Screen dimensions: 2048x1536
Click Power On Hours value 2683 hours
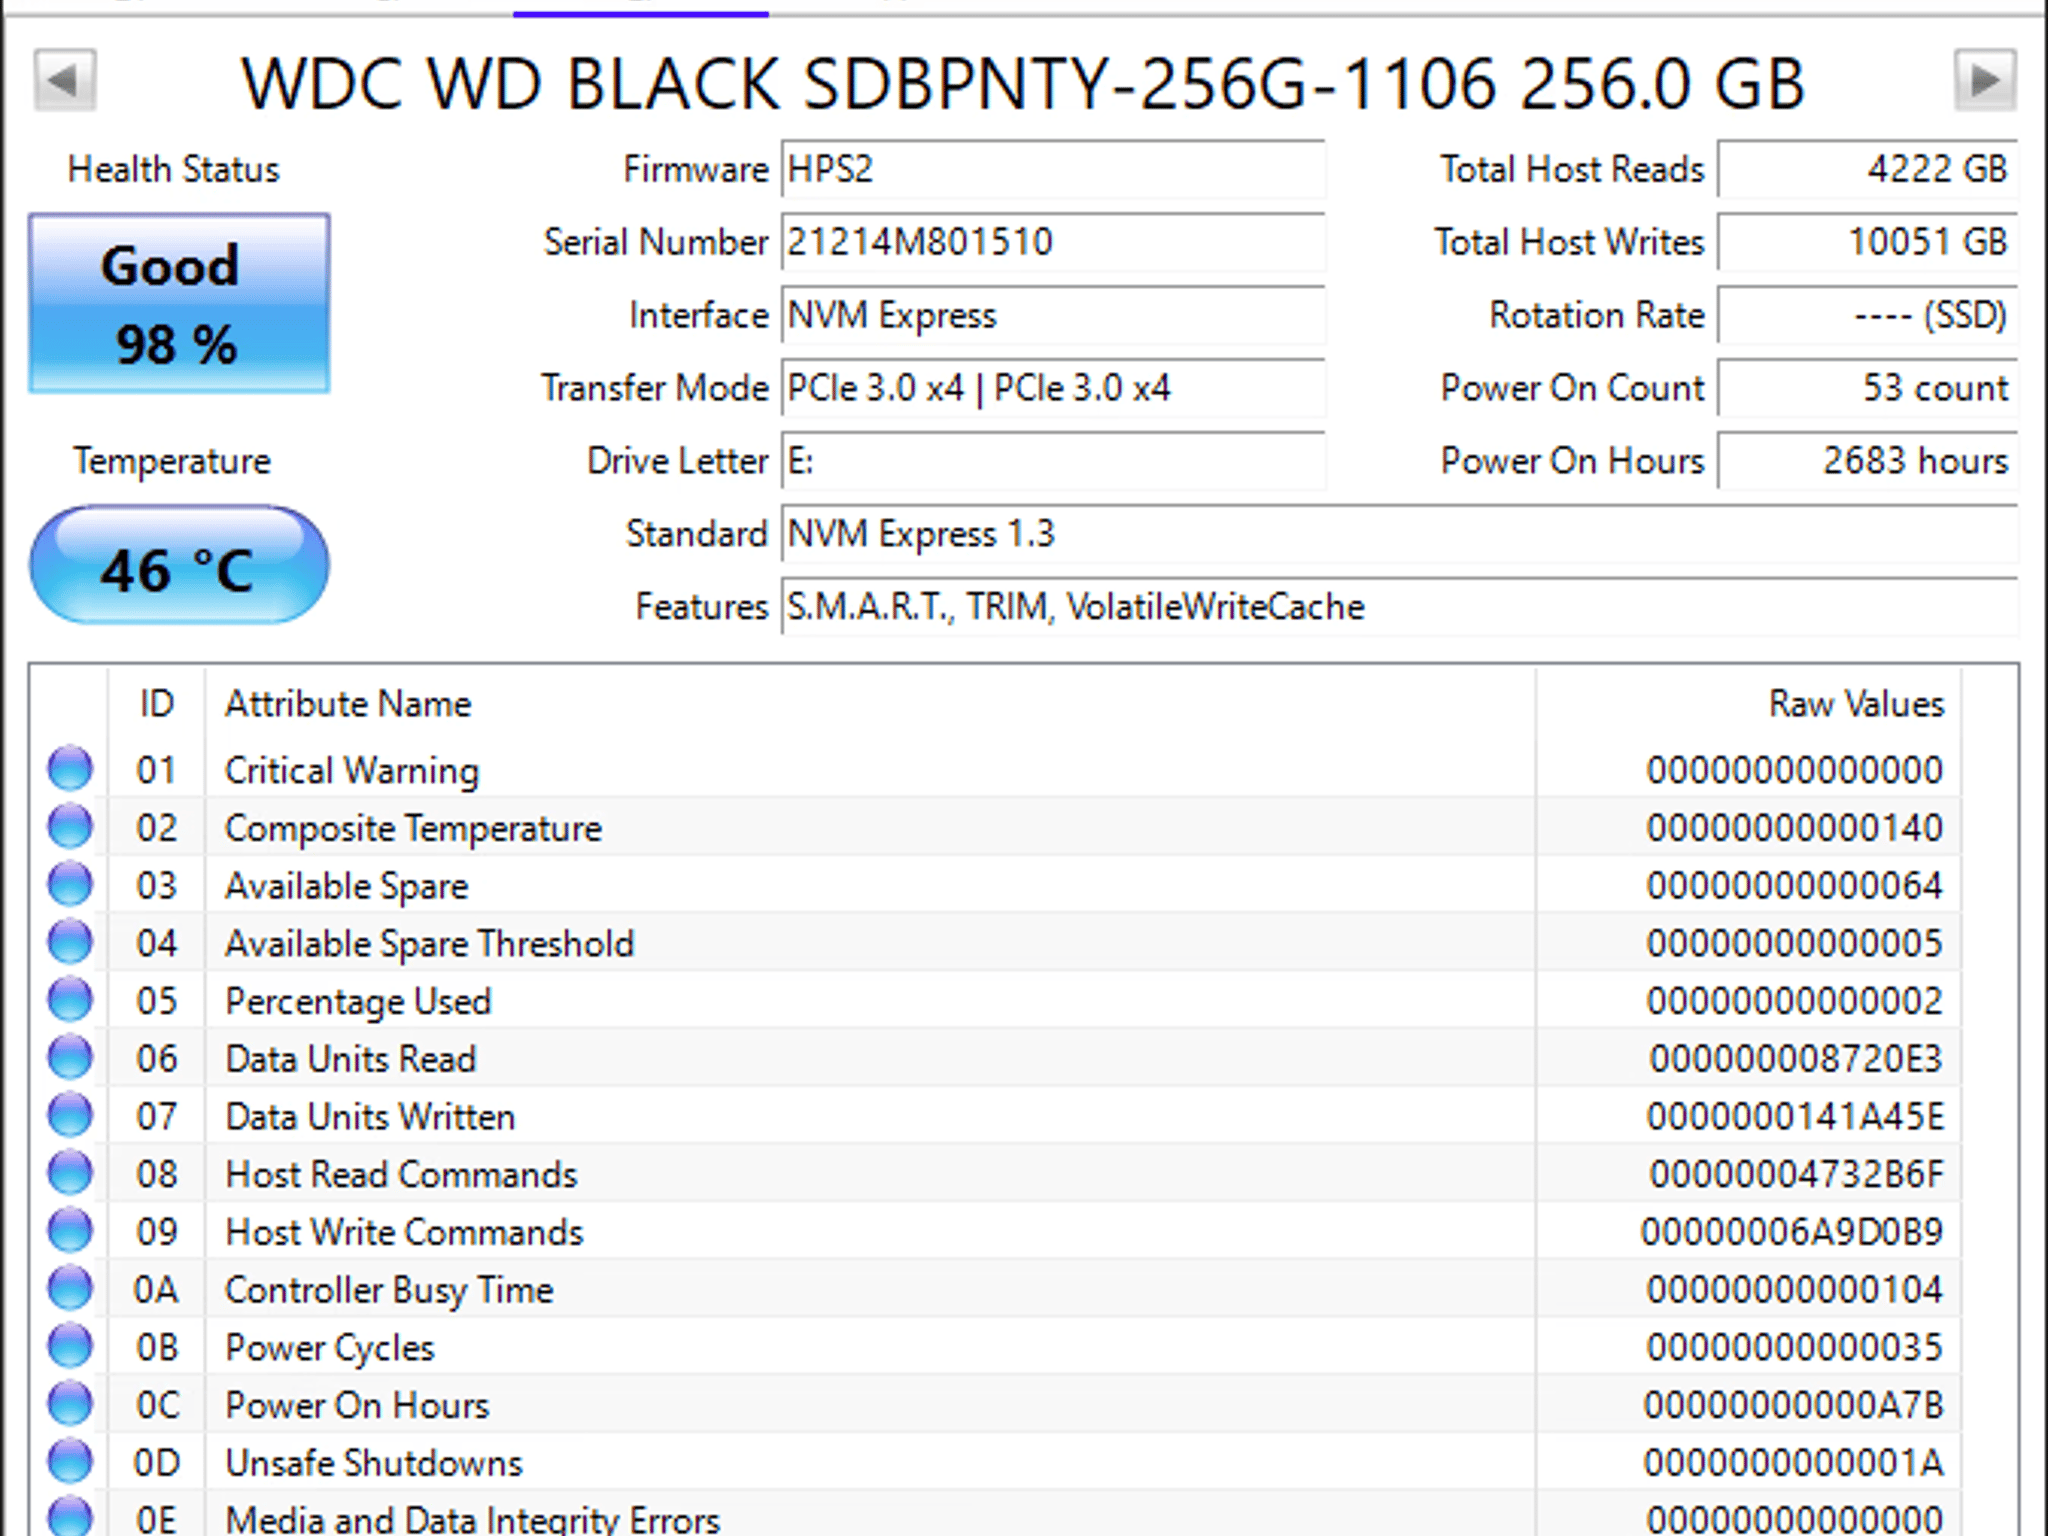(x=1868, y=461)
